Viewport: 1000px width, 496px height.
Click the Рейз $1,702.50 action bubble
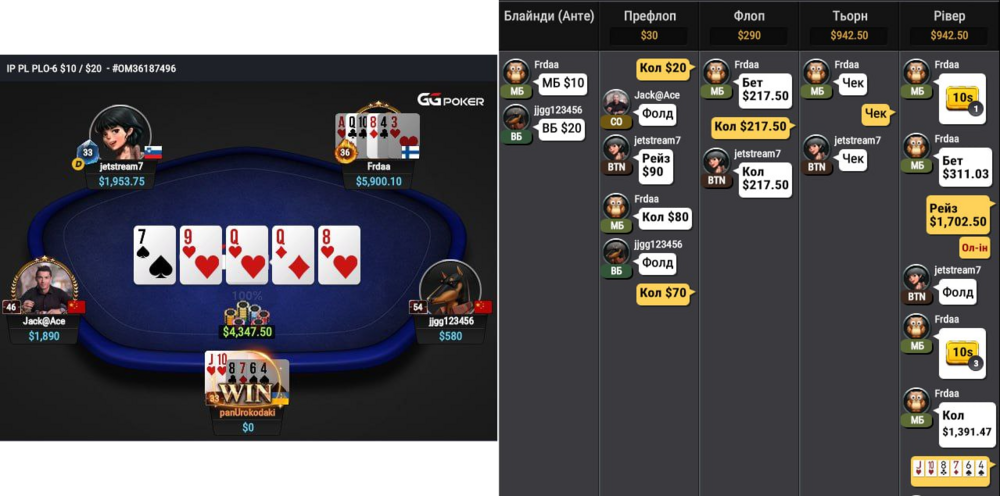(x=959, y=215)
